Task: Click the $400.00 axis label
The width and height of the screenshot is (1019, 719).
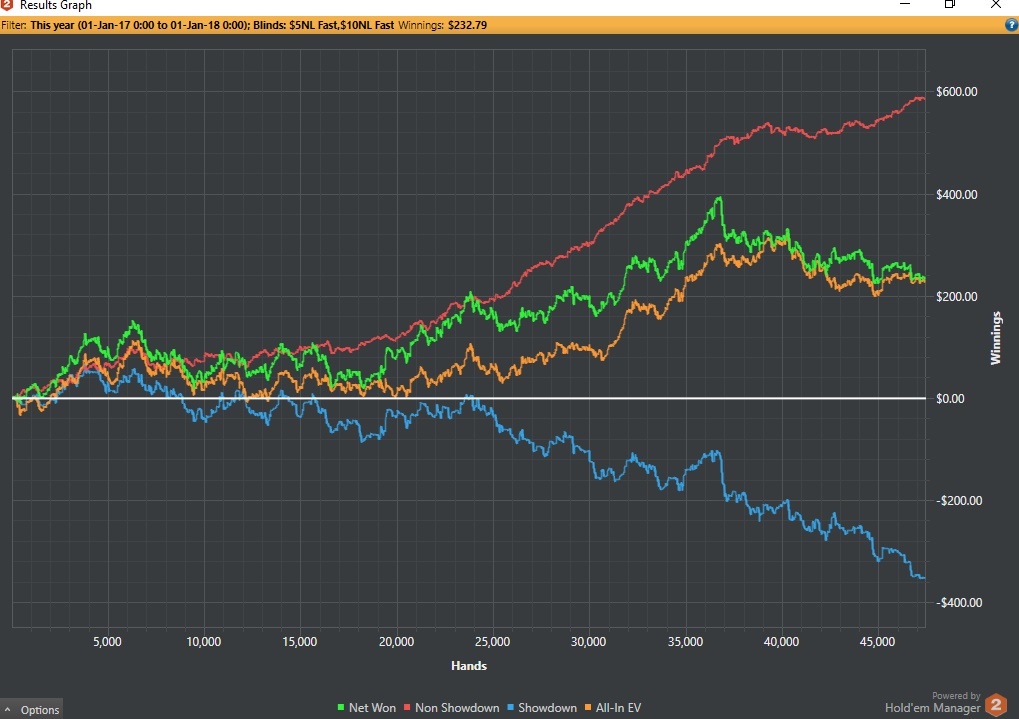Action: point(956,194)
